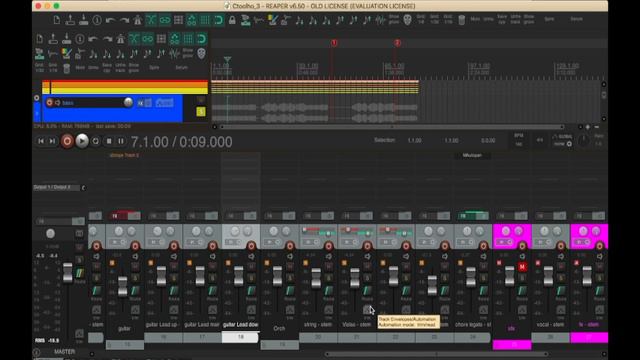Go to project end in the transport
The width and height of the screenshot is (640, 360).
(x=52, y=141)
